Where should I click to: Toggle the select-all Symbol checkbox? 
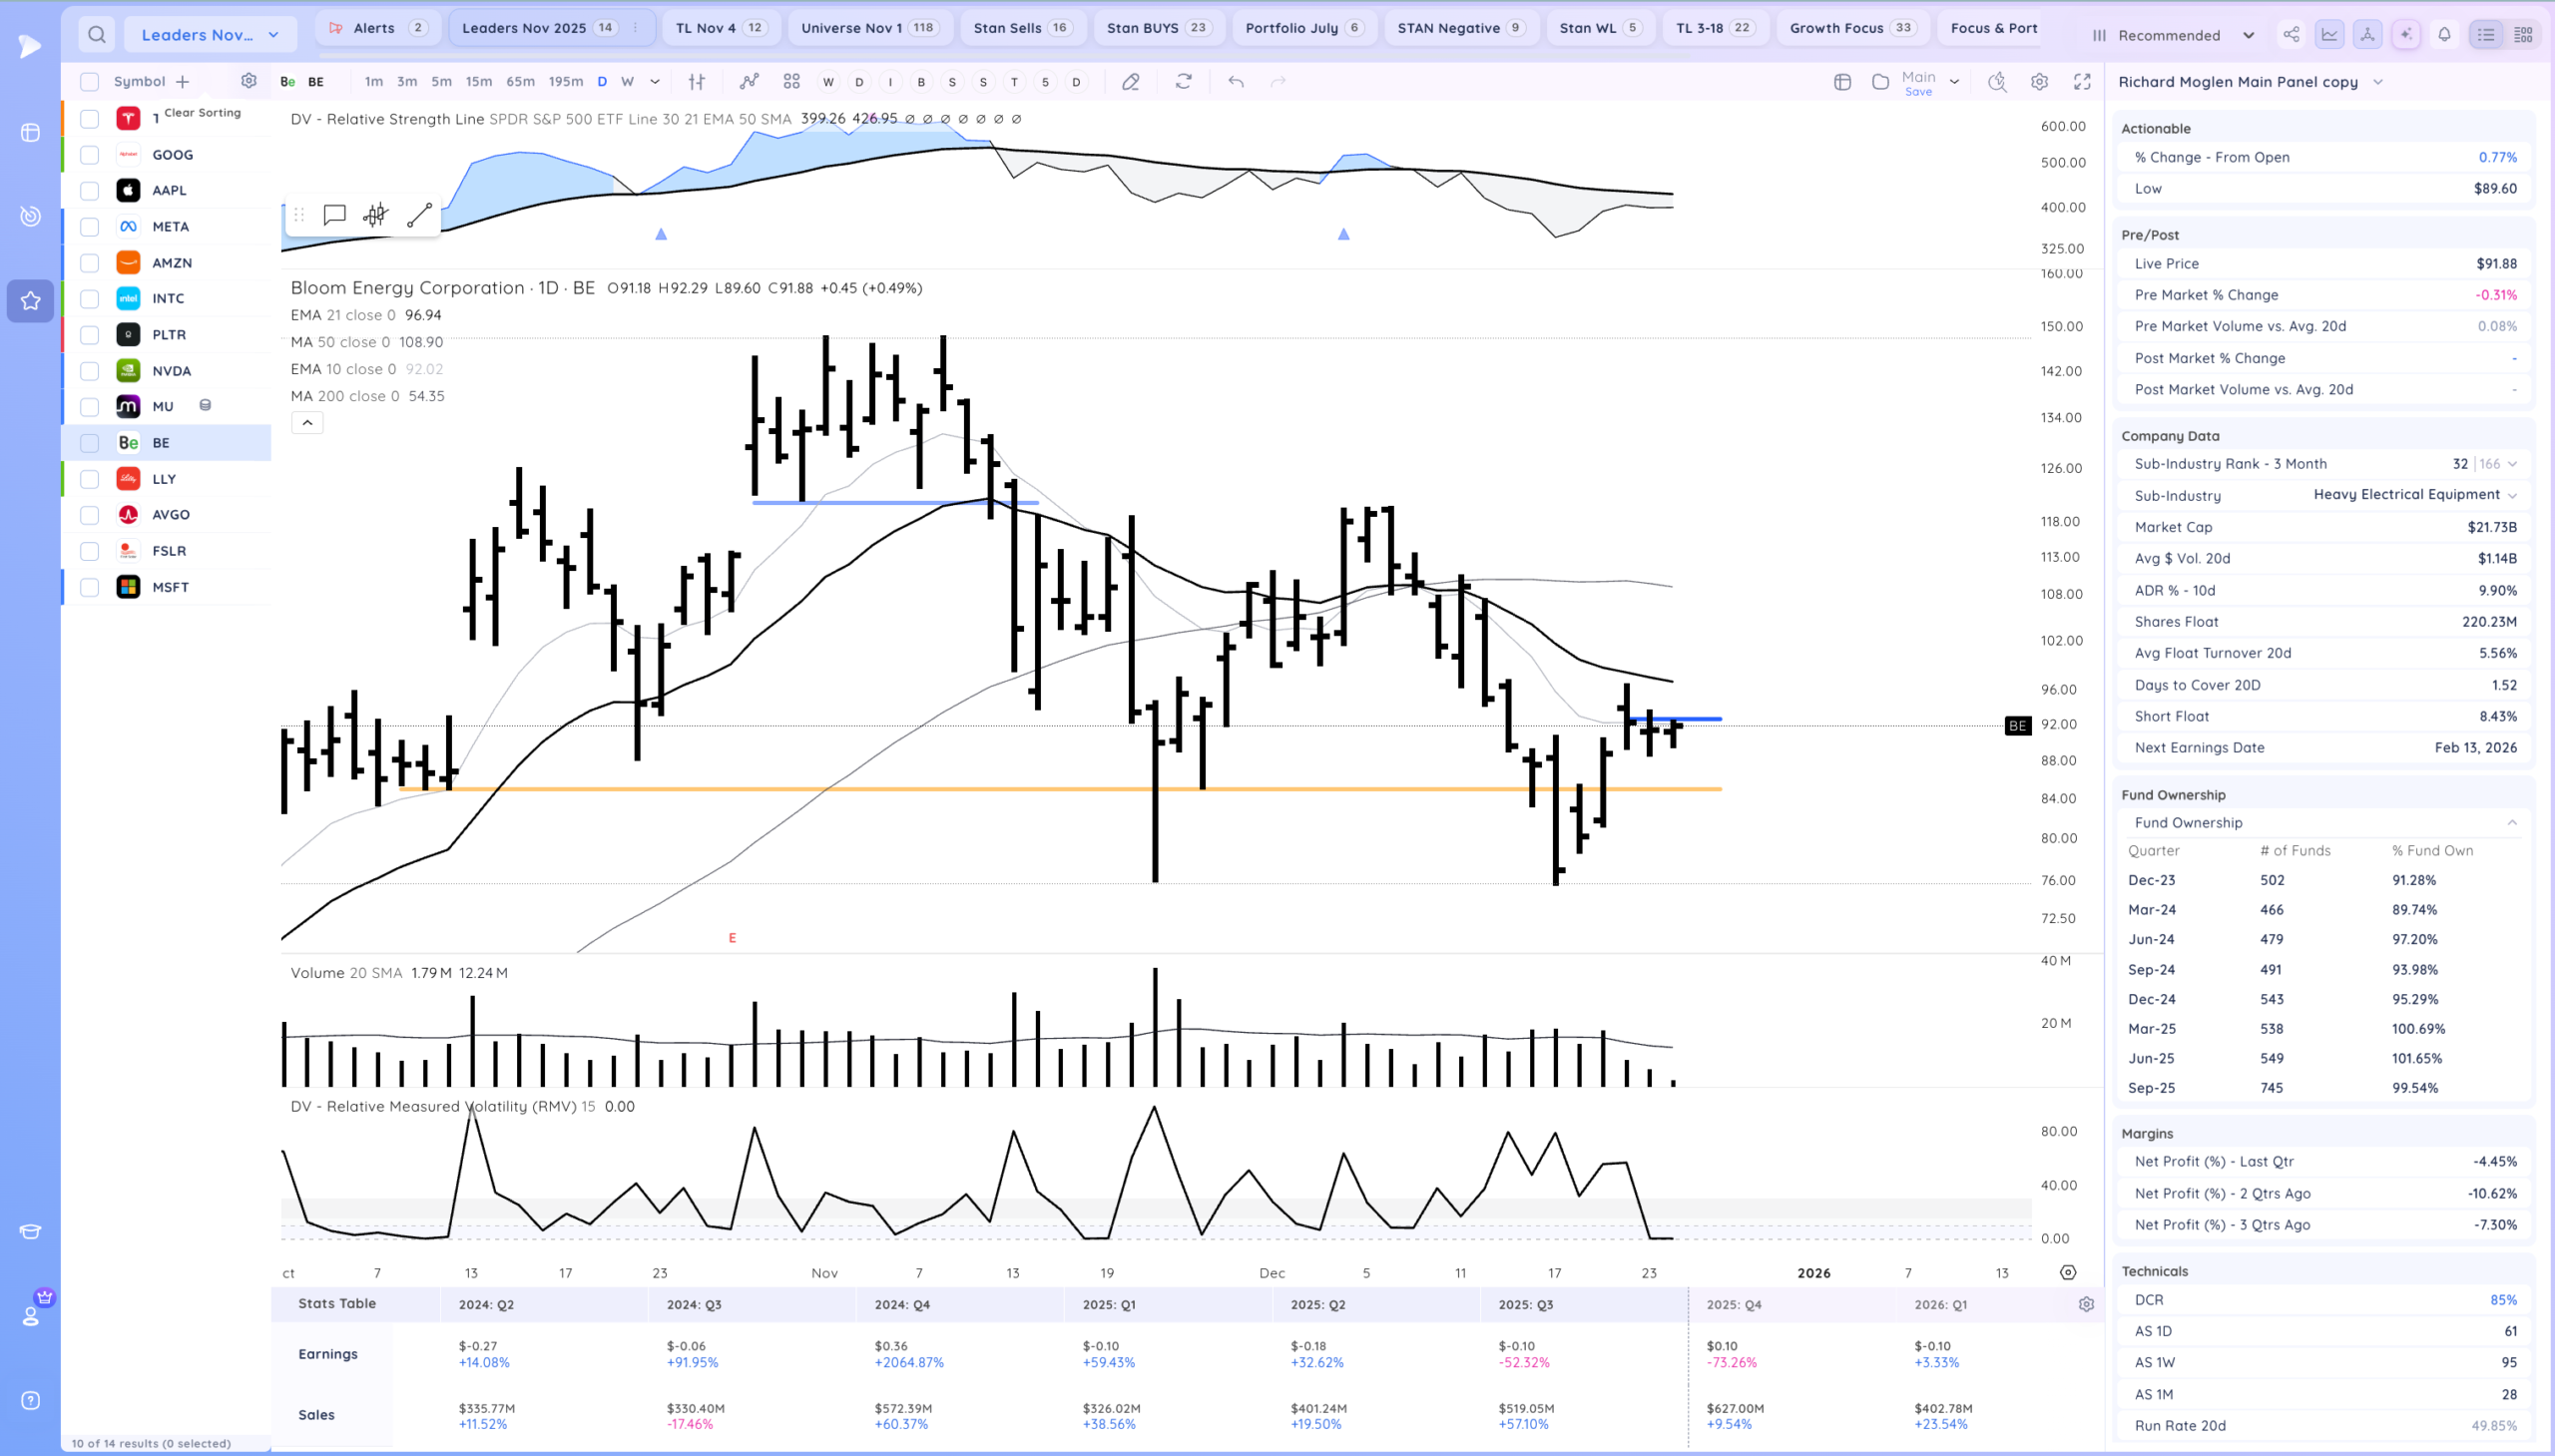(89, 82)
